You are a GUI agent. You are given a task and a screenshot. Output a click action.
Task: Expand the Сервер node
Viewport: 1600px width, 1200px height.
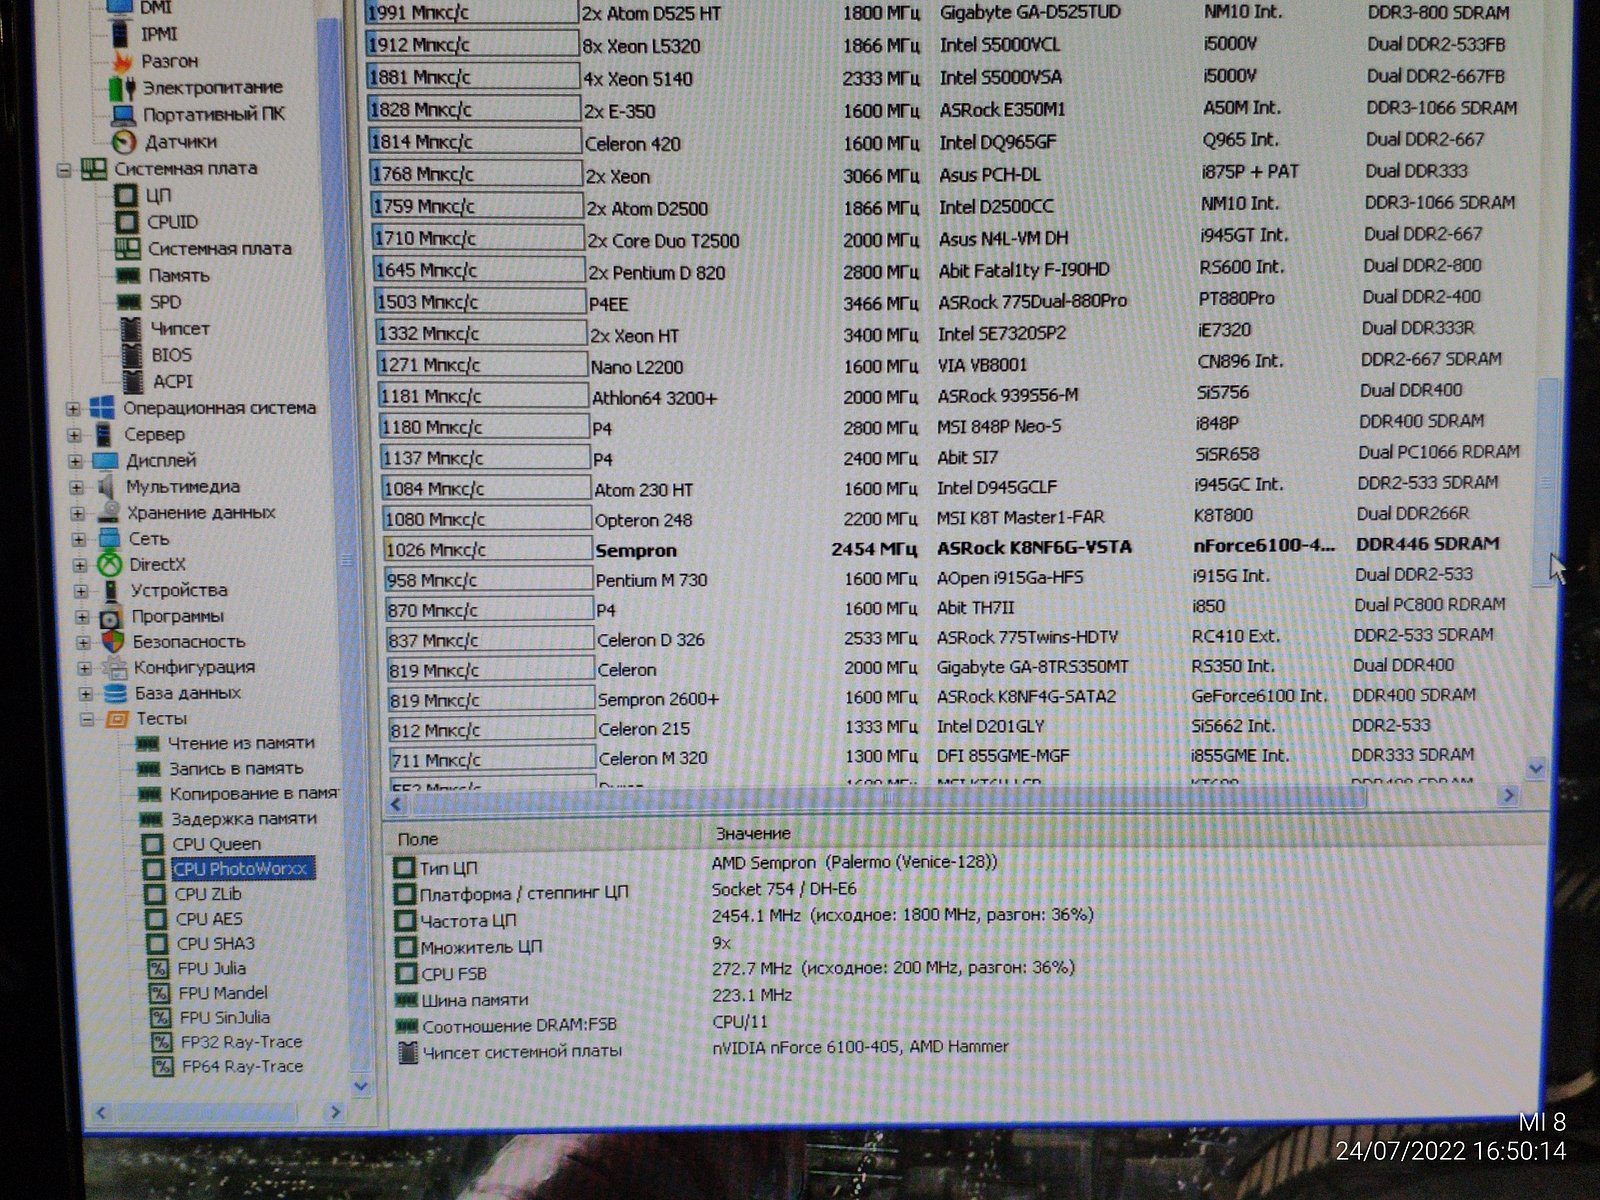[x=75, y=435]
